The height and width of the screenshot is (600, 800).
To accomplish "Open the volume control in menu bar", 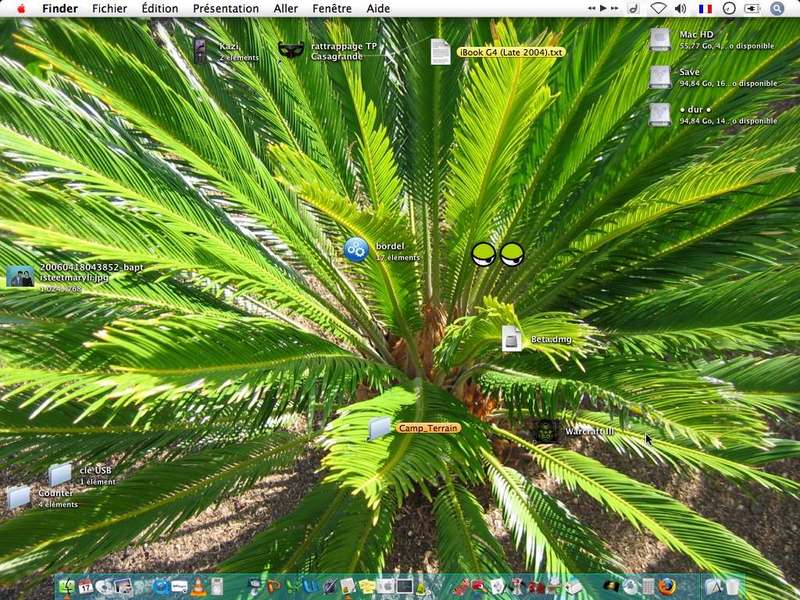I will pos(680,9).
